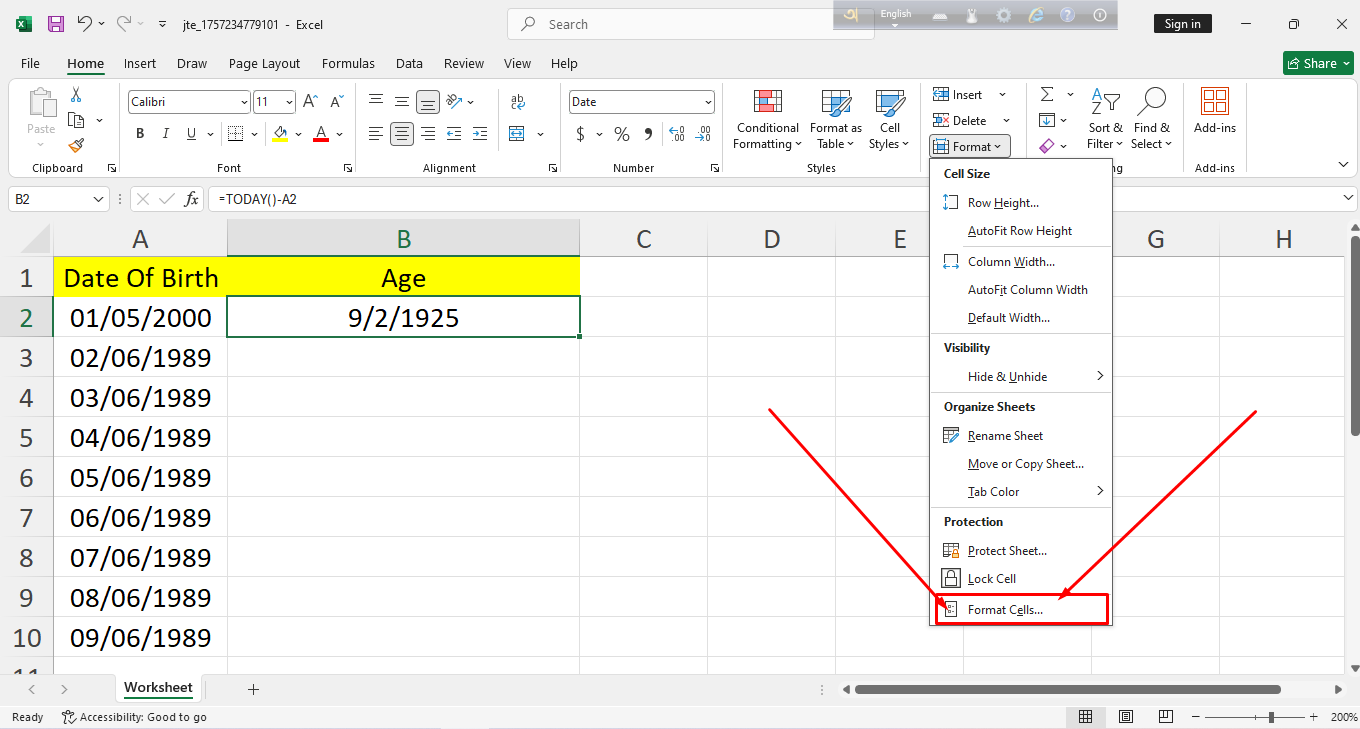1360x729 pixels.
Task: Select Format Cells... from the menu
Action: (1005, 610)
